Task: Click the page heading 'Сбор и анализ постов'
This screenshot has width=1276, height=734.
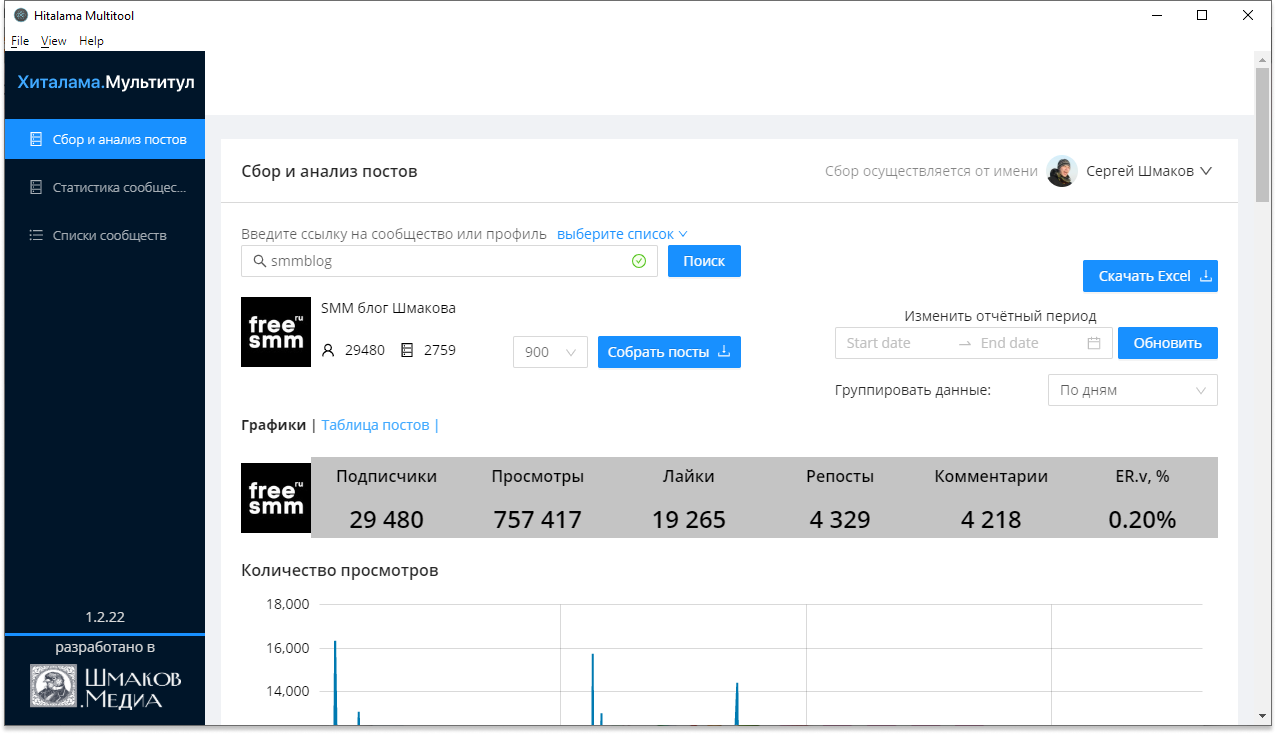Action: [329, 171]
